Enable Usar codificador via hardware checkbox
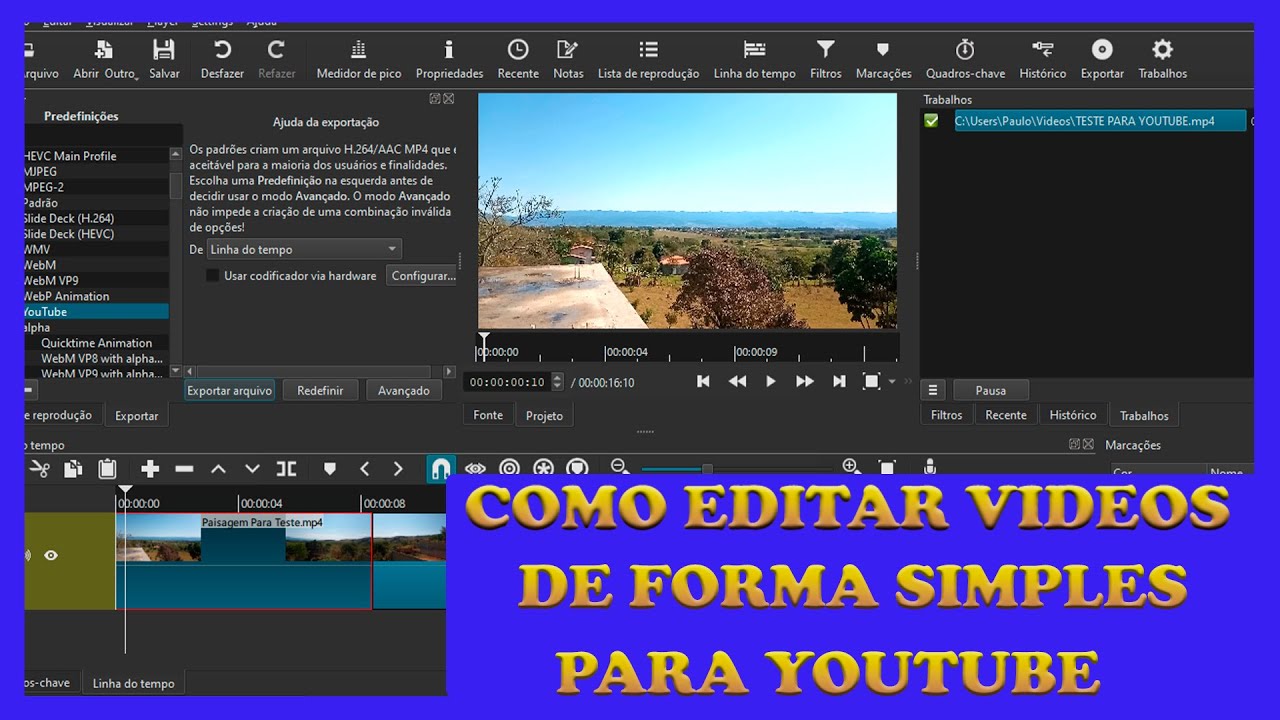 pos(212,275)
